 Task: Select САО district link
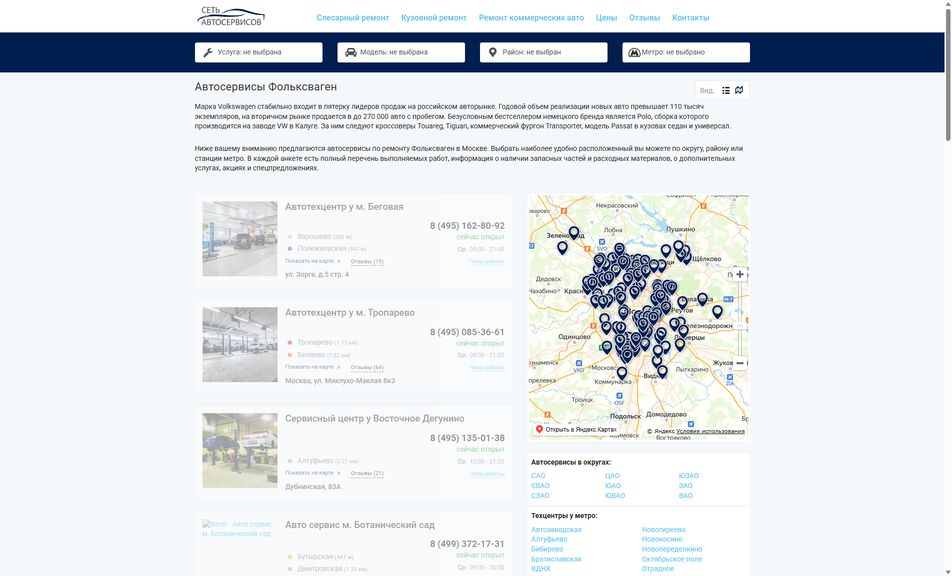(x=538, y=476)
